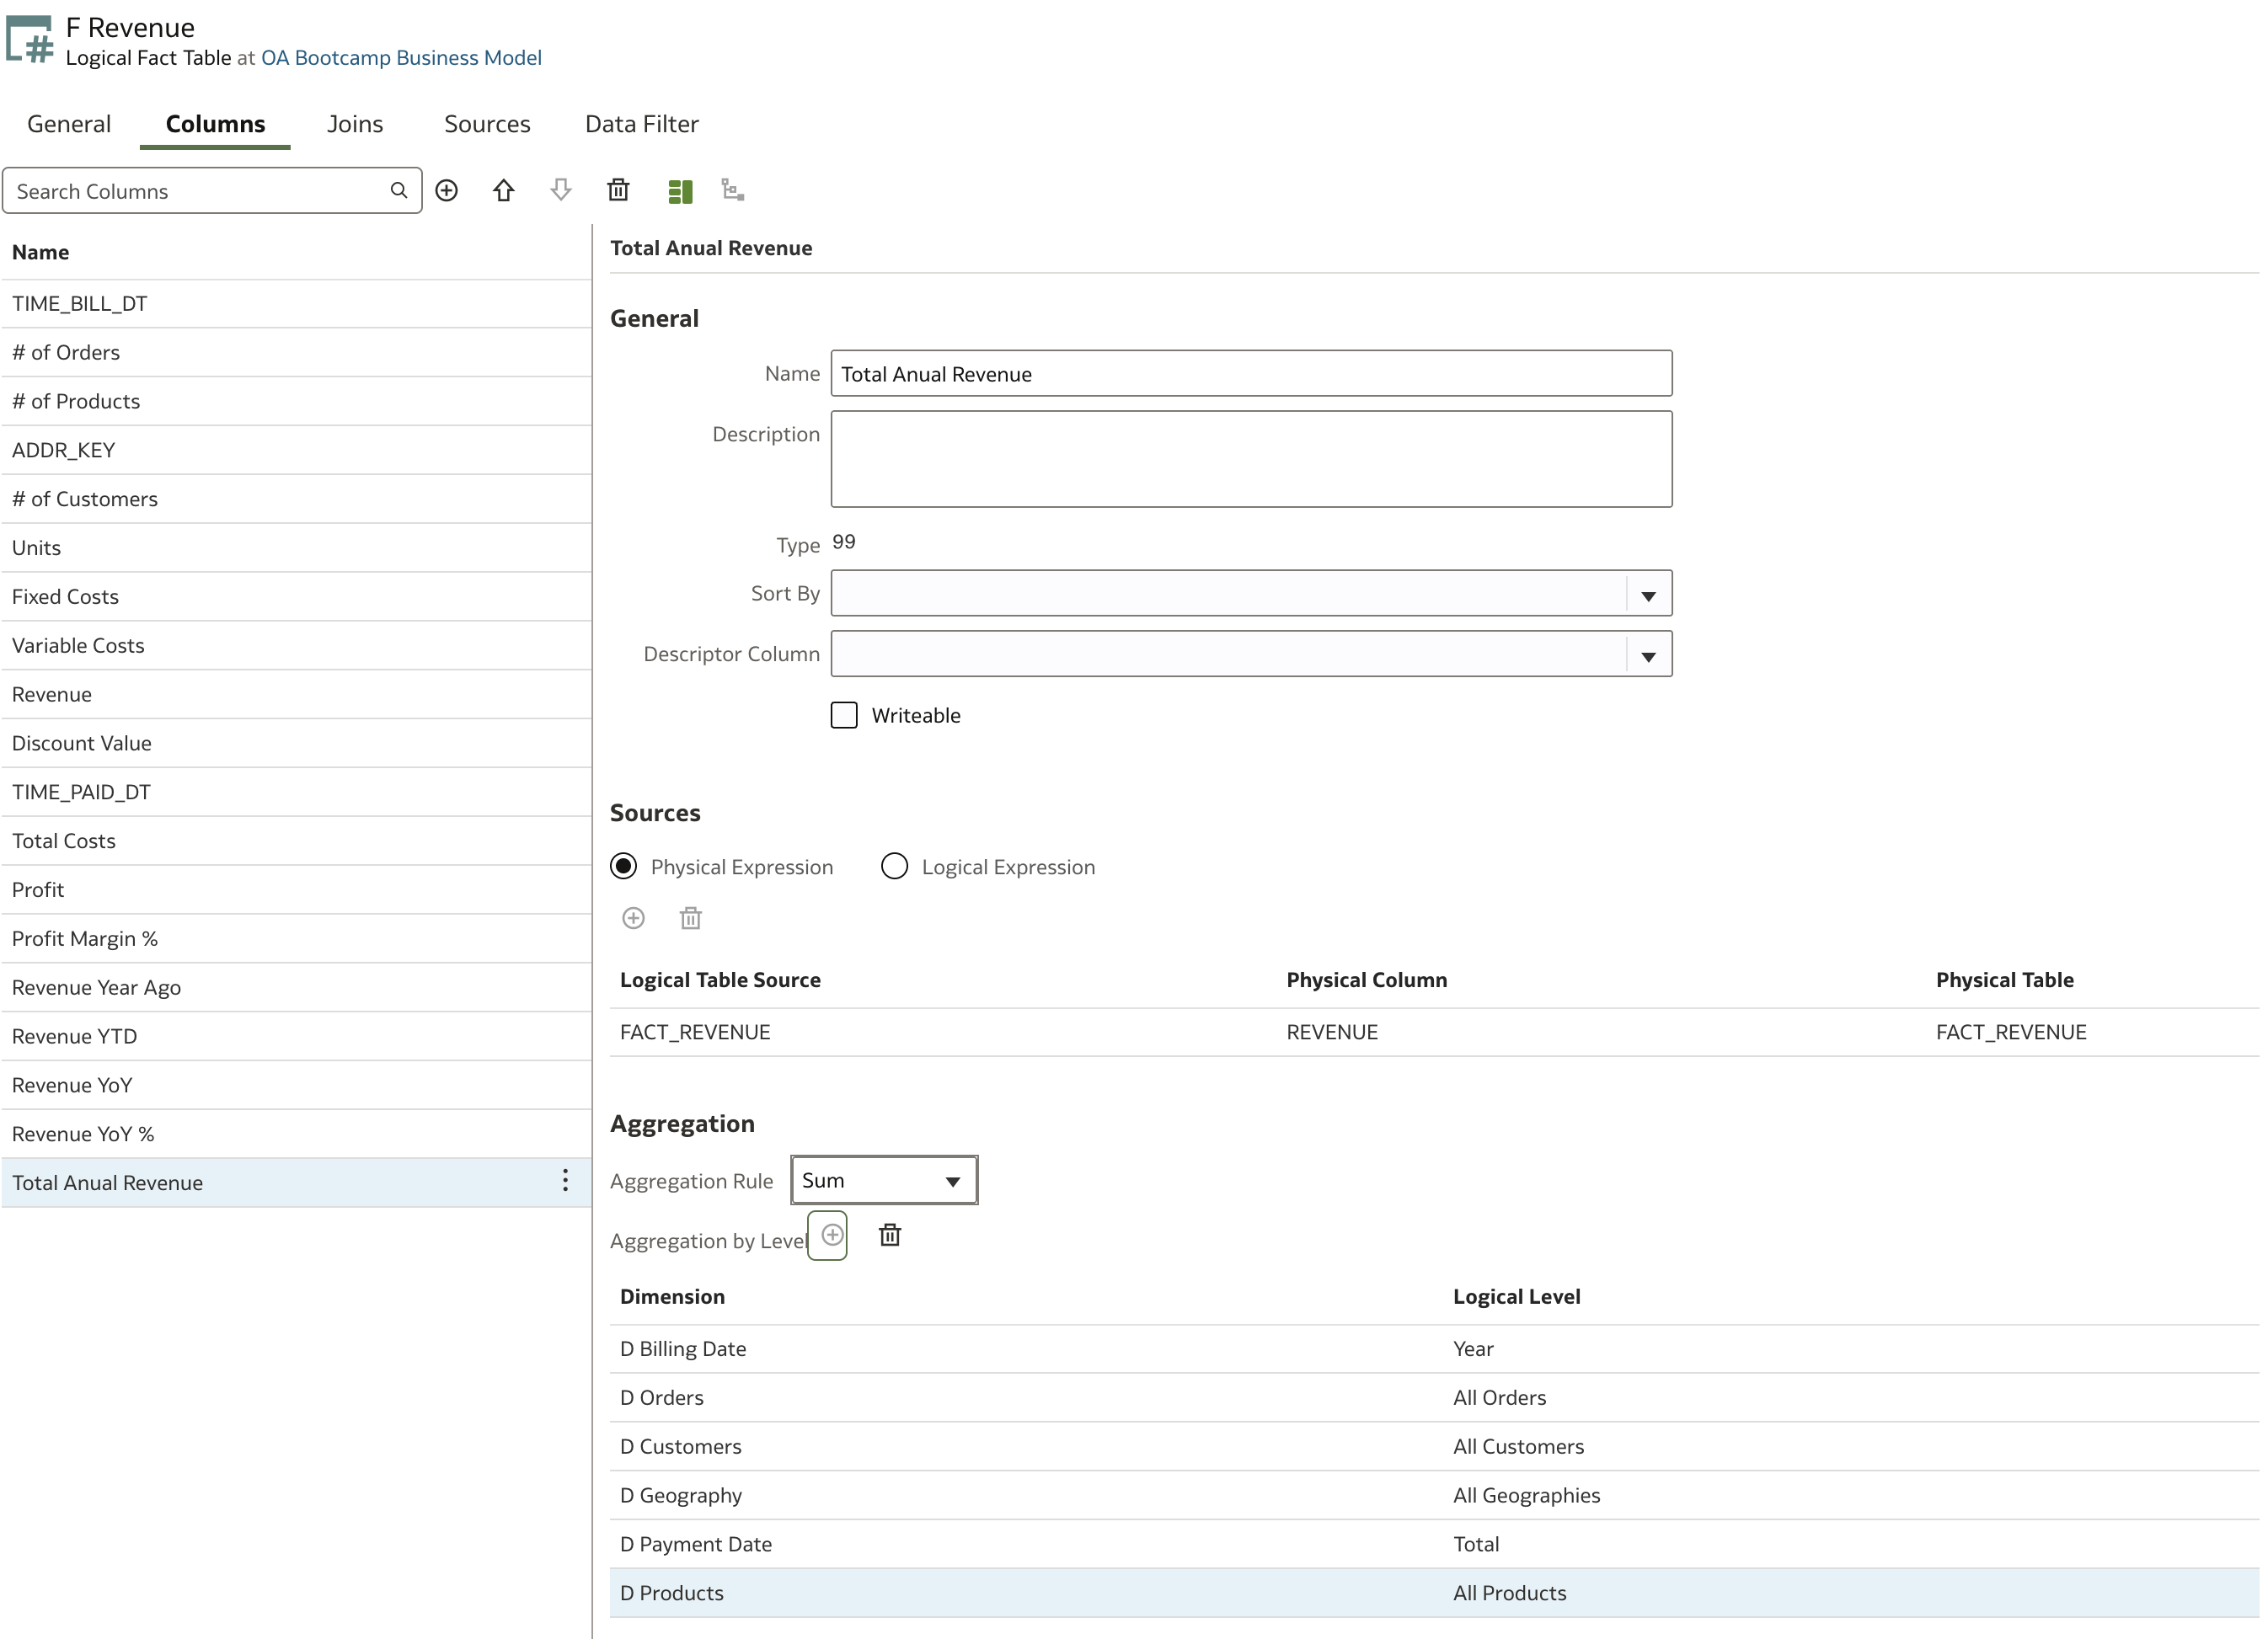
Task: Select the Profit Margin % column
Action: click(x=296, y=939)
